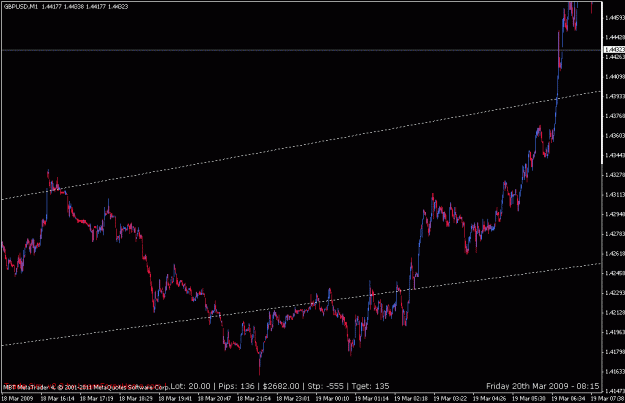Click the 'Lot: 20.00' readout
Screen dimensions: 625x403
point(190,386)
